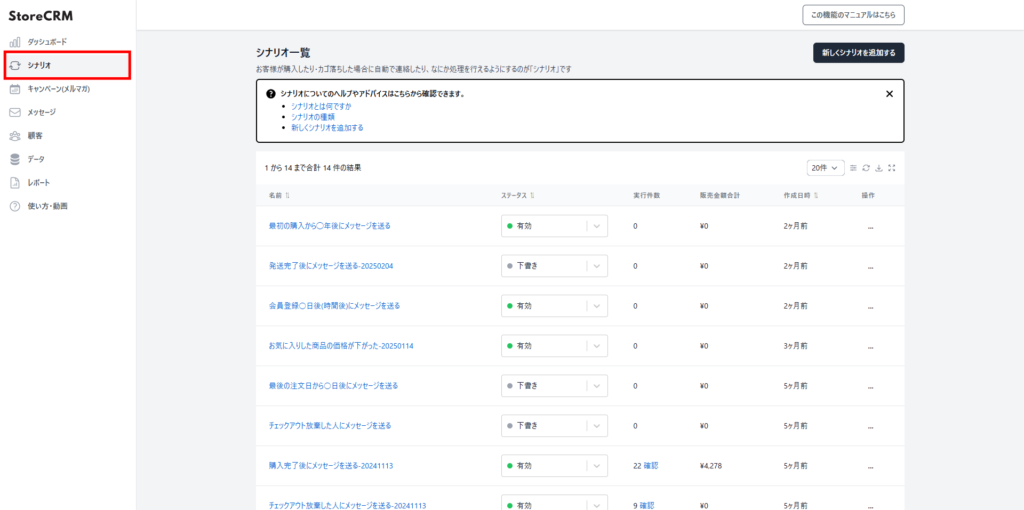1024x510 pixels.
Task: Open レポート in the sidebar menu
Action: (x=39, y=183)
